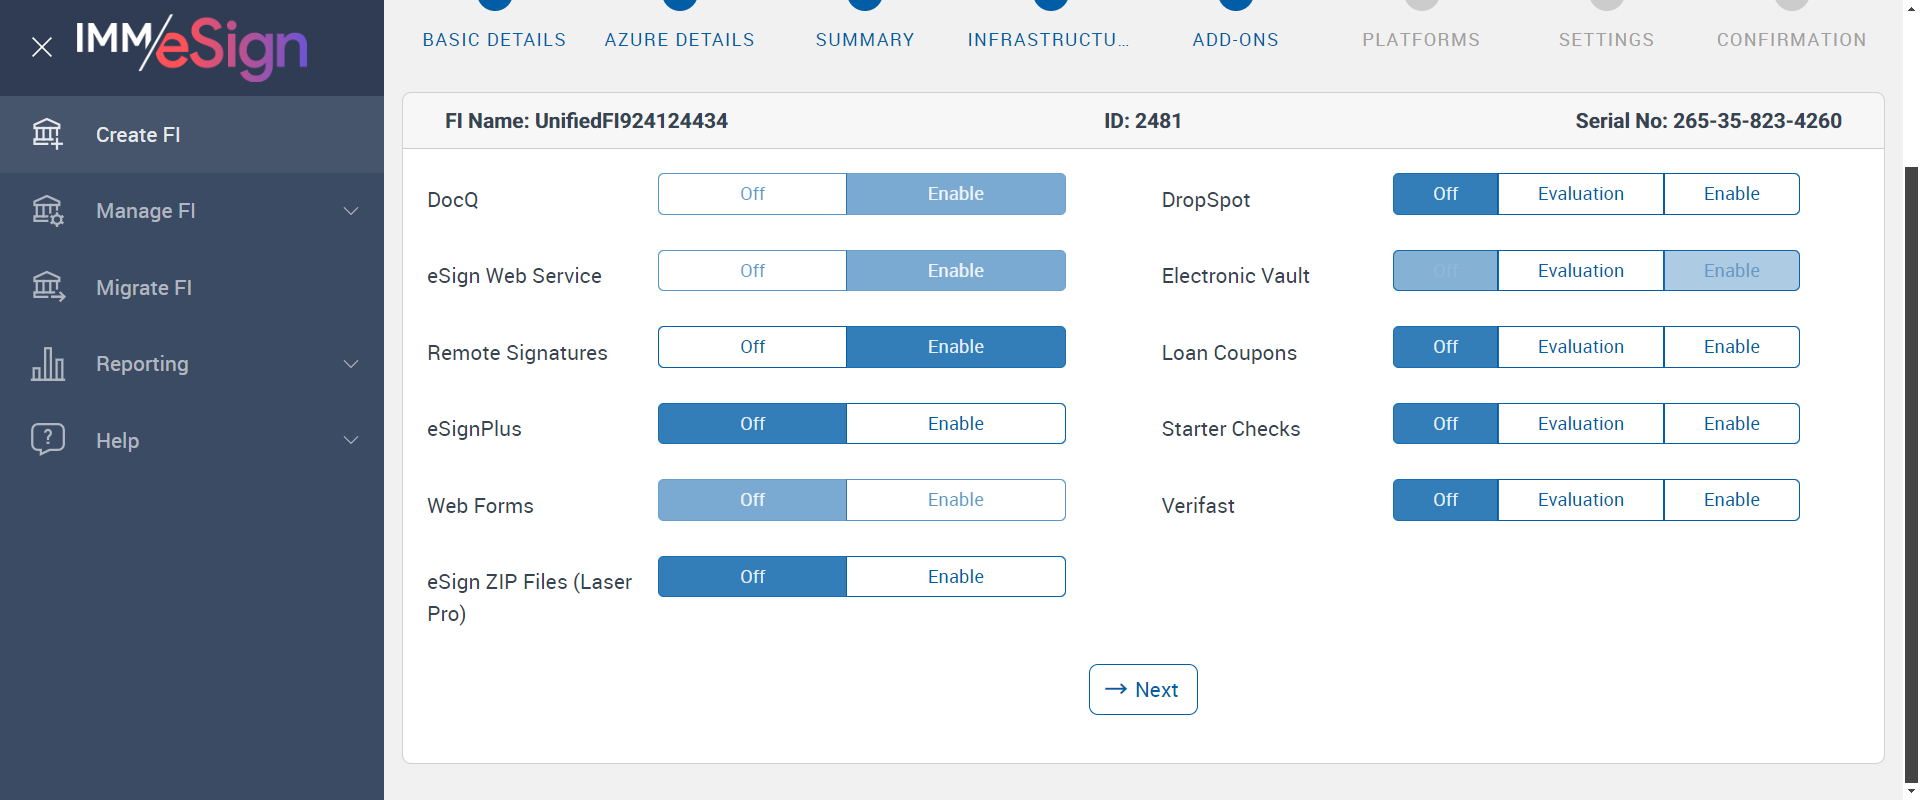This screenshot has width=1920, height=800.
Task: Turn Verifast Off
Action: pyautogui.click(x=1446, y=500)
